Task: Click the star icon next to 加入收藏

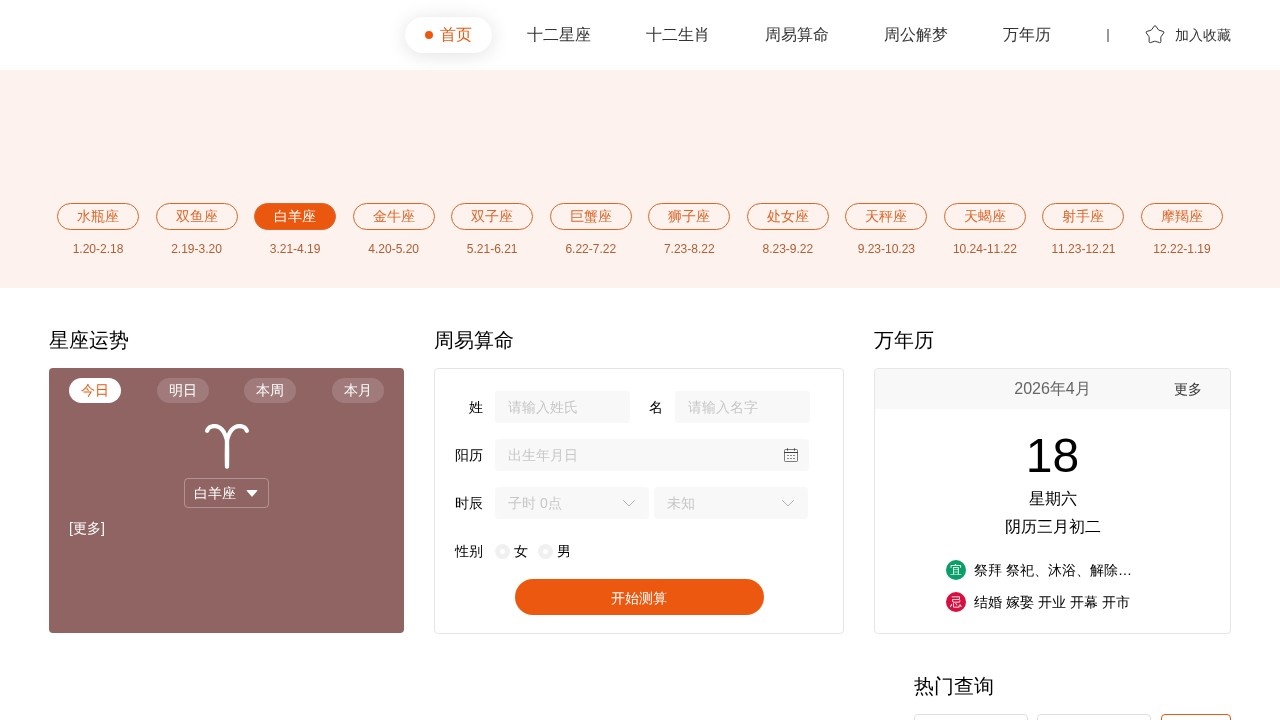Action: pyautogui.click(x=1155, y=34)
